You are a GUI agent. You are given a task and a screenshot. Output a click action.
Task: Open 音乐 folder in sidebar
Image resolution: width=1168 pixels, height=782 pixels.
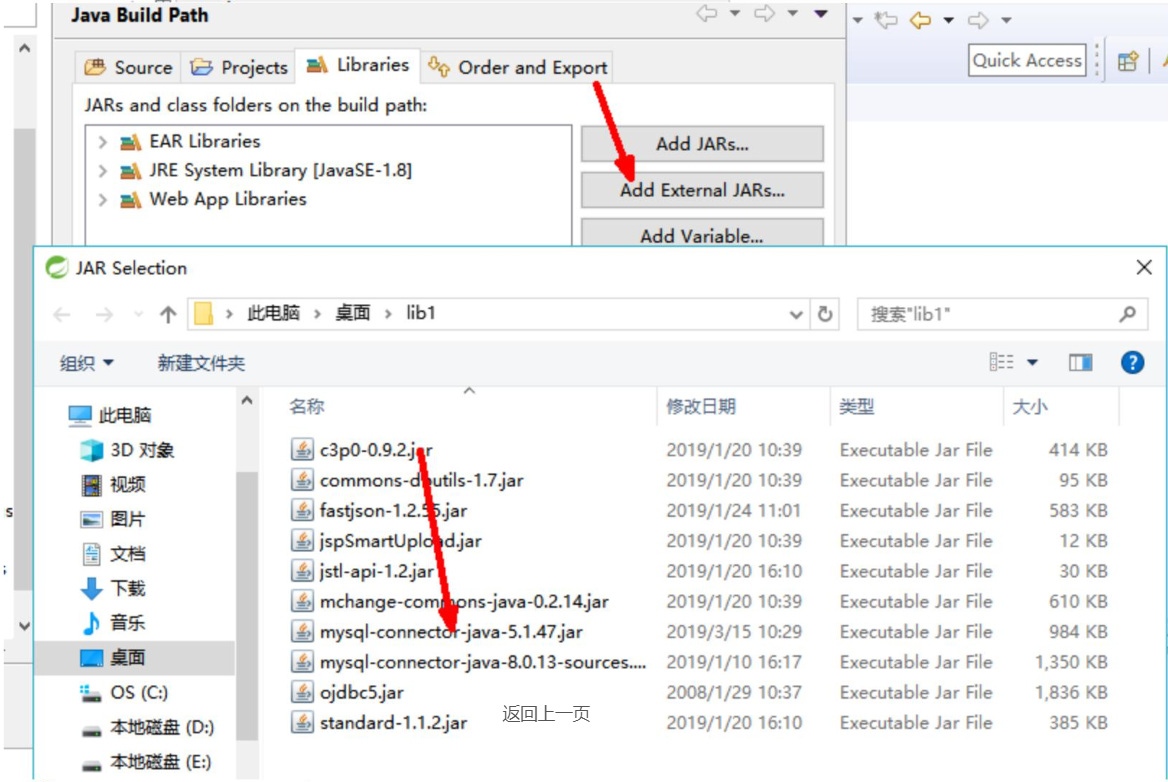112,623
